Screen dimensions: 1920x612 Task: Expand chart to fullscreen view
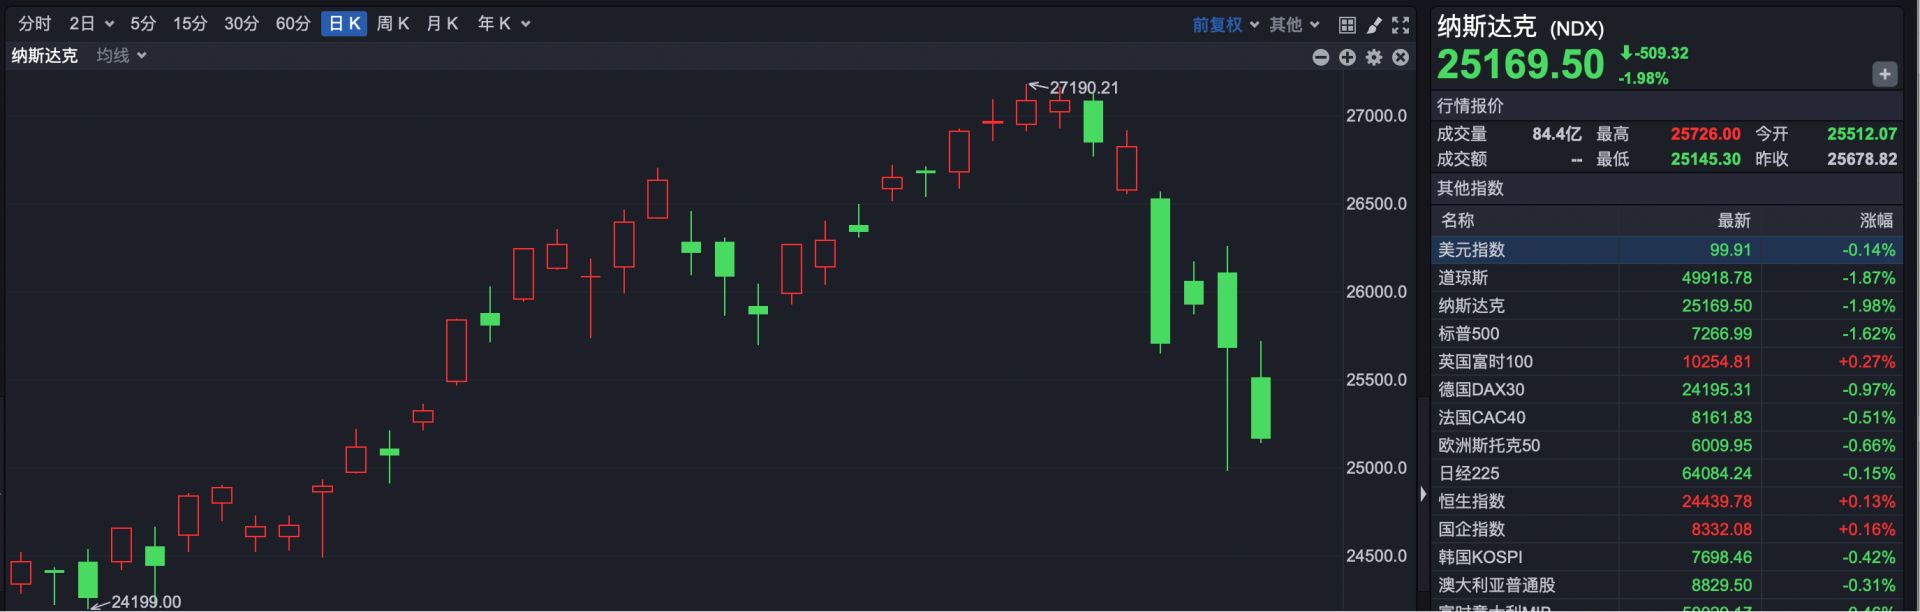click(1401, 24)
